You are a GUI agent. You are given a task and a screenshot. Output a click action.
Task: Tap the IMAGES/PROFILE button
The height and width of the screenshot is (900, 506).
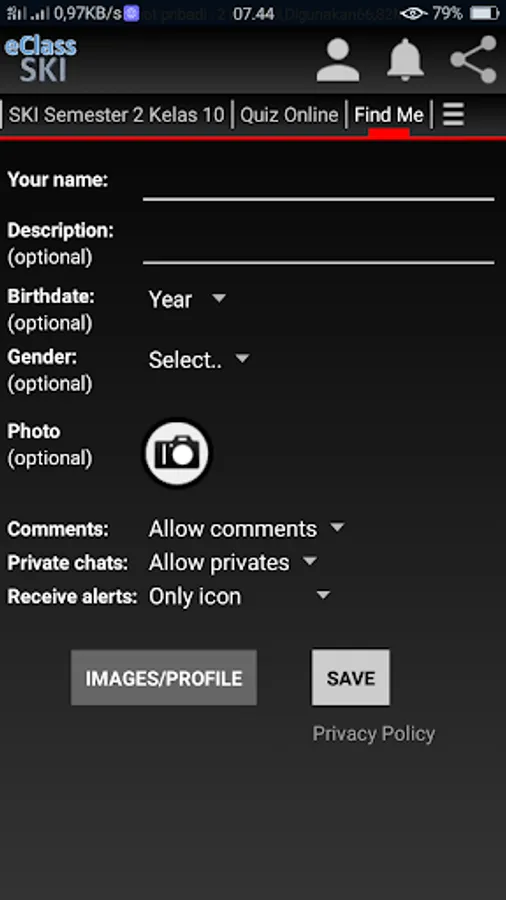(164, 678)
